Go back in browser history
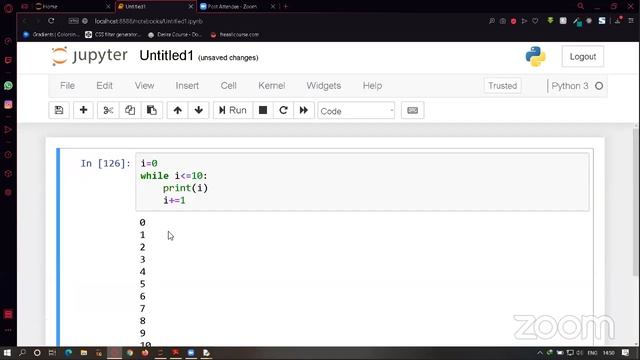The height and width of the screenshot is (360, 640). pyautogui.click(x=25, y=21)
